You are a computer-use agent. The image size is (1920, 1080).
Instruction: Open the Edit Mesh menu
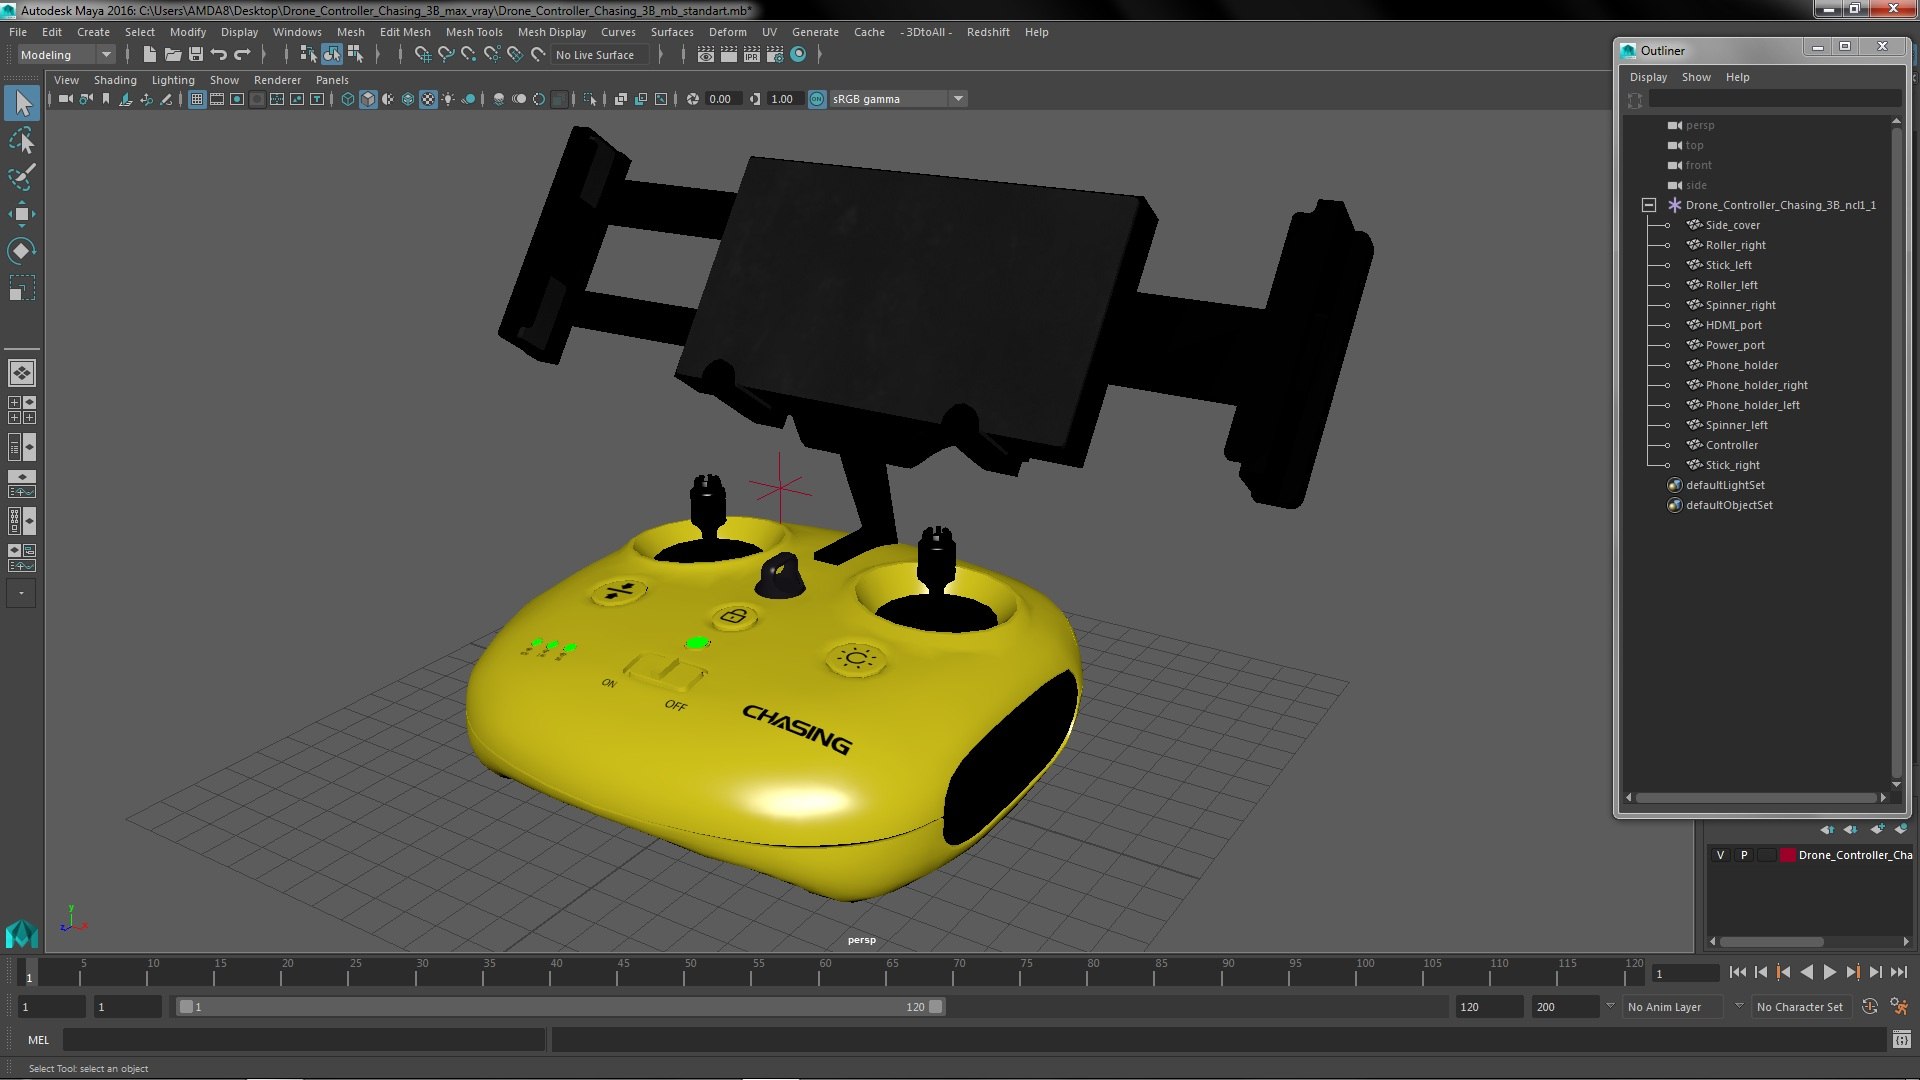405,32
